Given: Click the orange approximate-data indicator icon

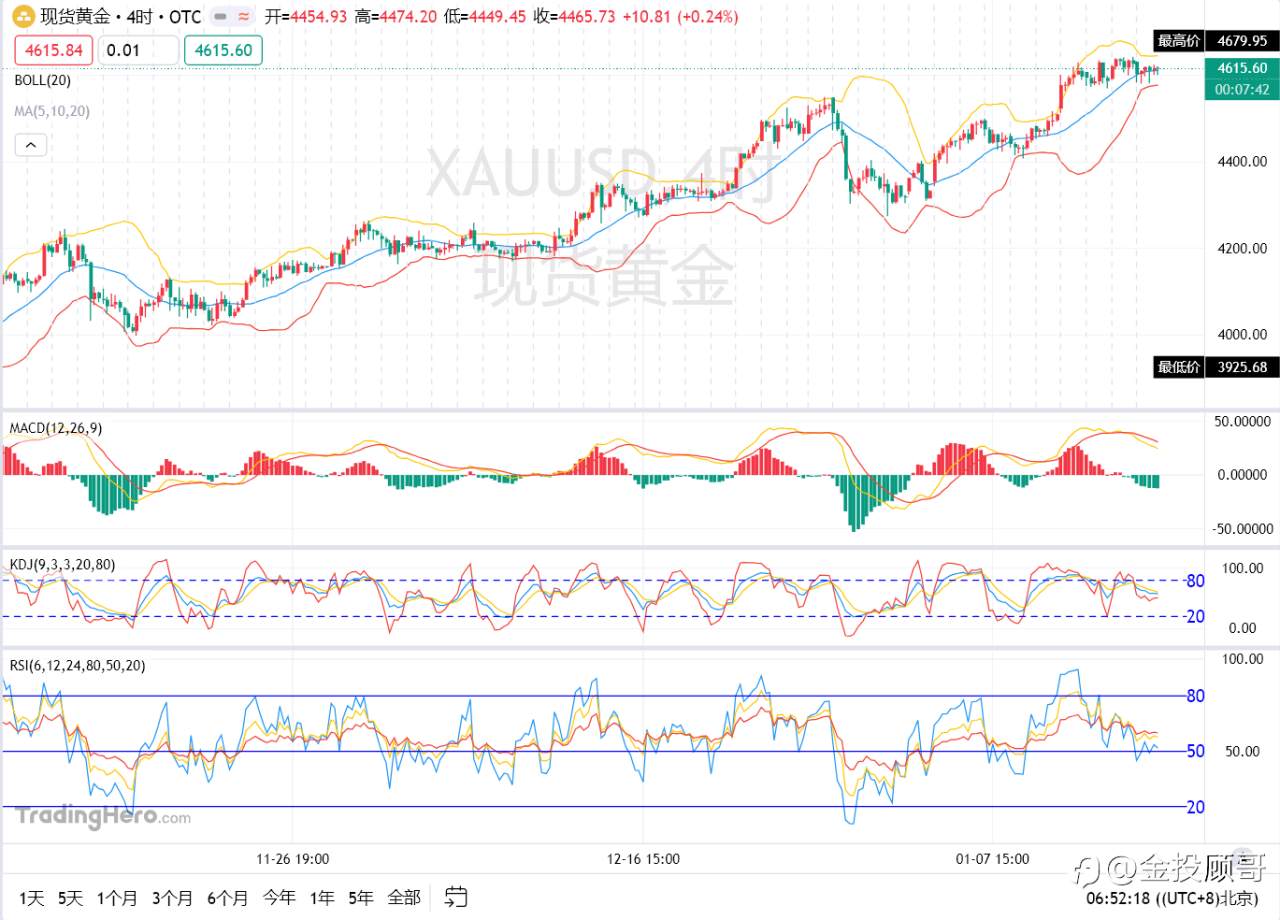Looking at the screenshot, I should coord(243,17).
